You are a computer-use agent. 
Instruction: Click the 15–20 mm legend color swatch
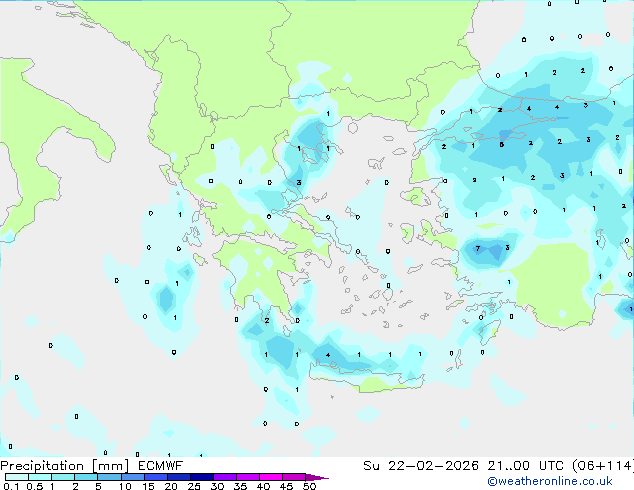tap(155, 477)
